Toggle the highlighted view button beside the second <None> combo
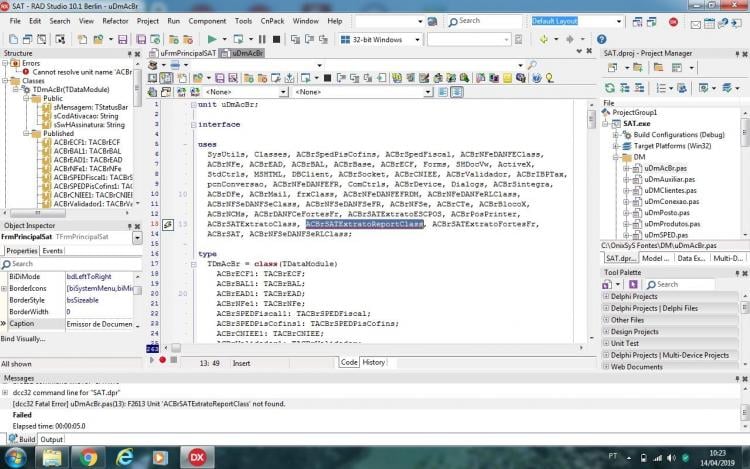The image size is (750, 469). click(457, 92)
